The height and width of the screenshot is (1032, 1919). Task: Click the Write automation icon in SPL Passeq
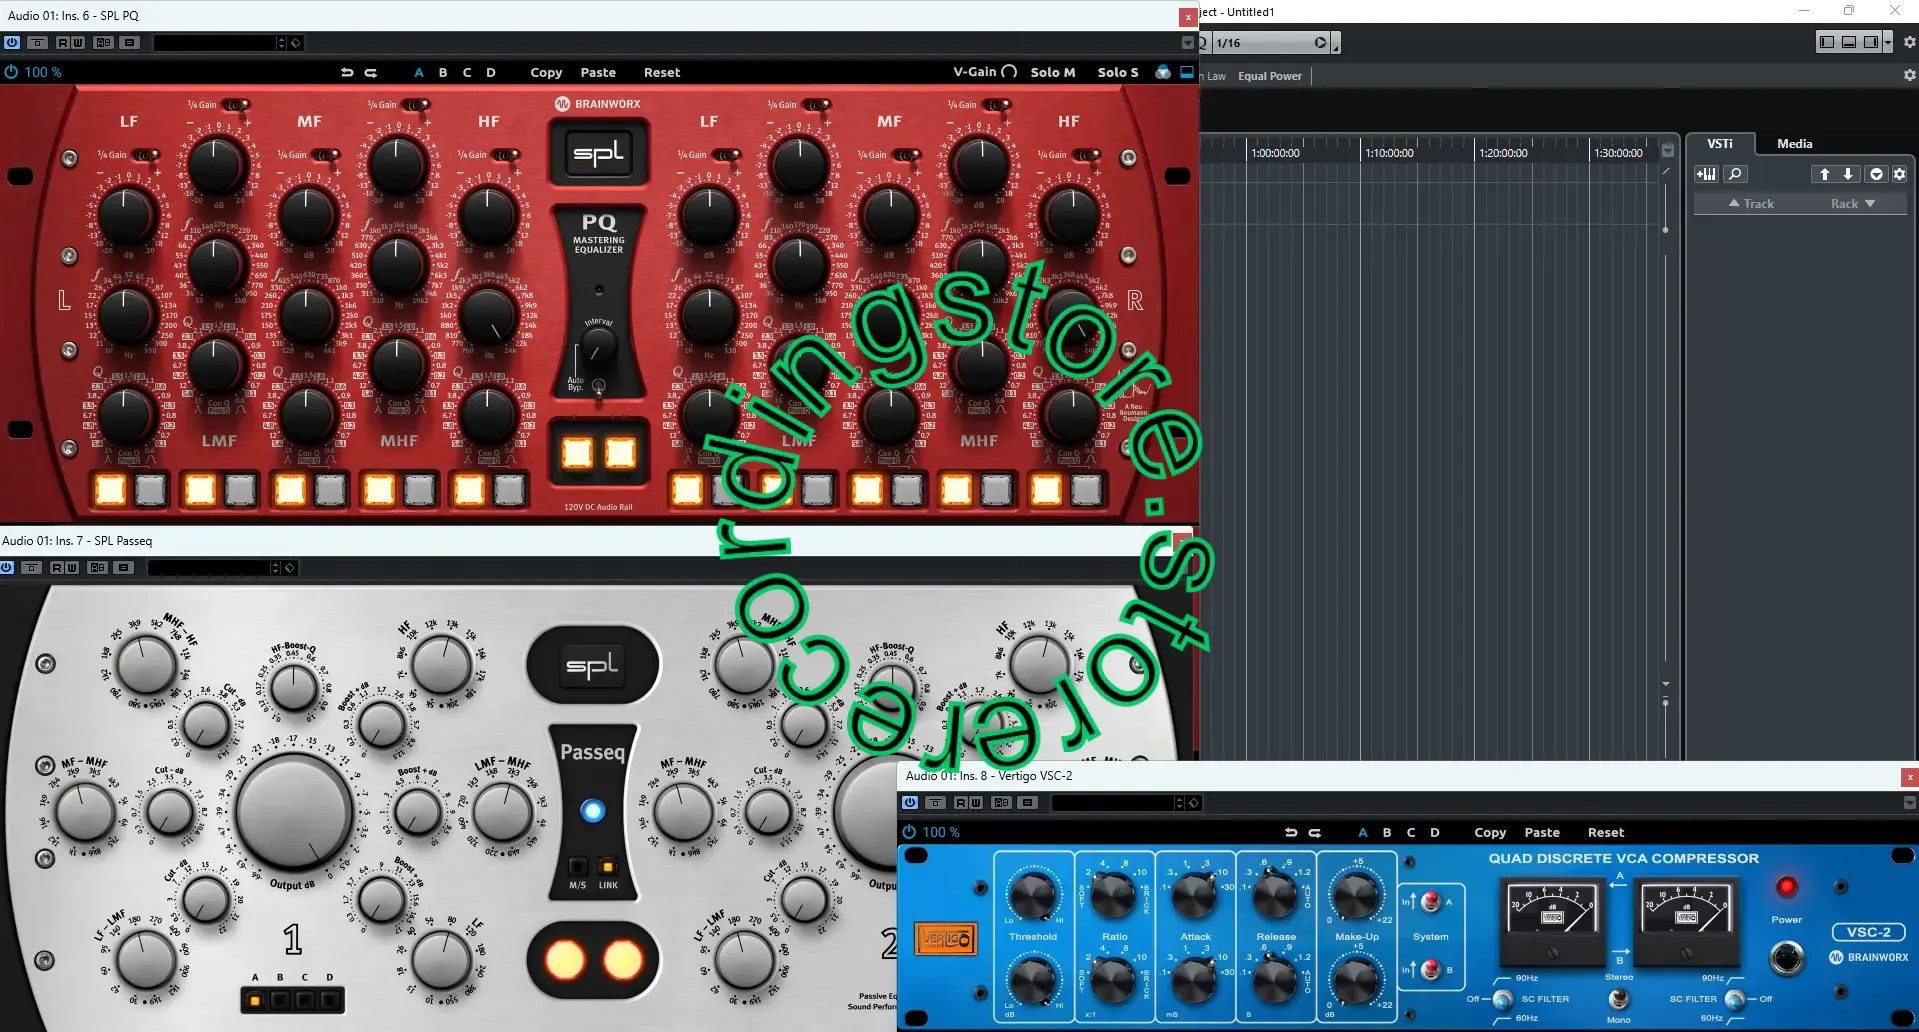pos(71,568)
